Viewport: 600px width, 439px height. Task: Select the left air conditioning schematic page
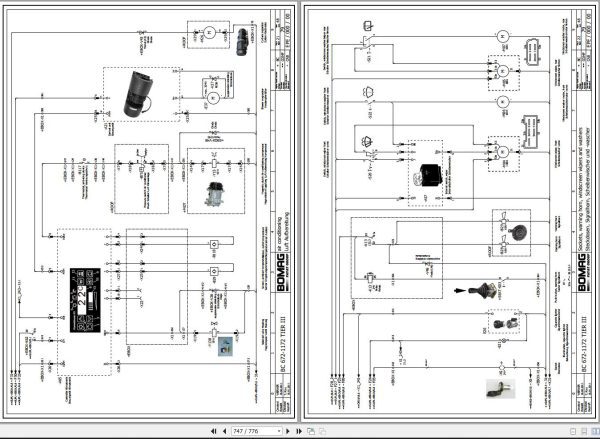pos(150,211)
